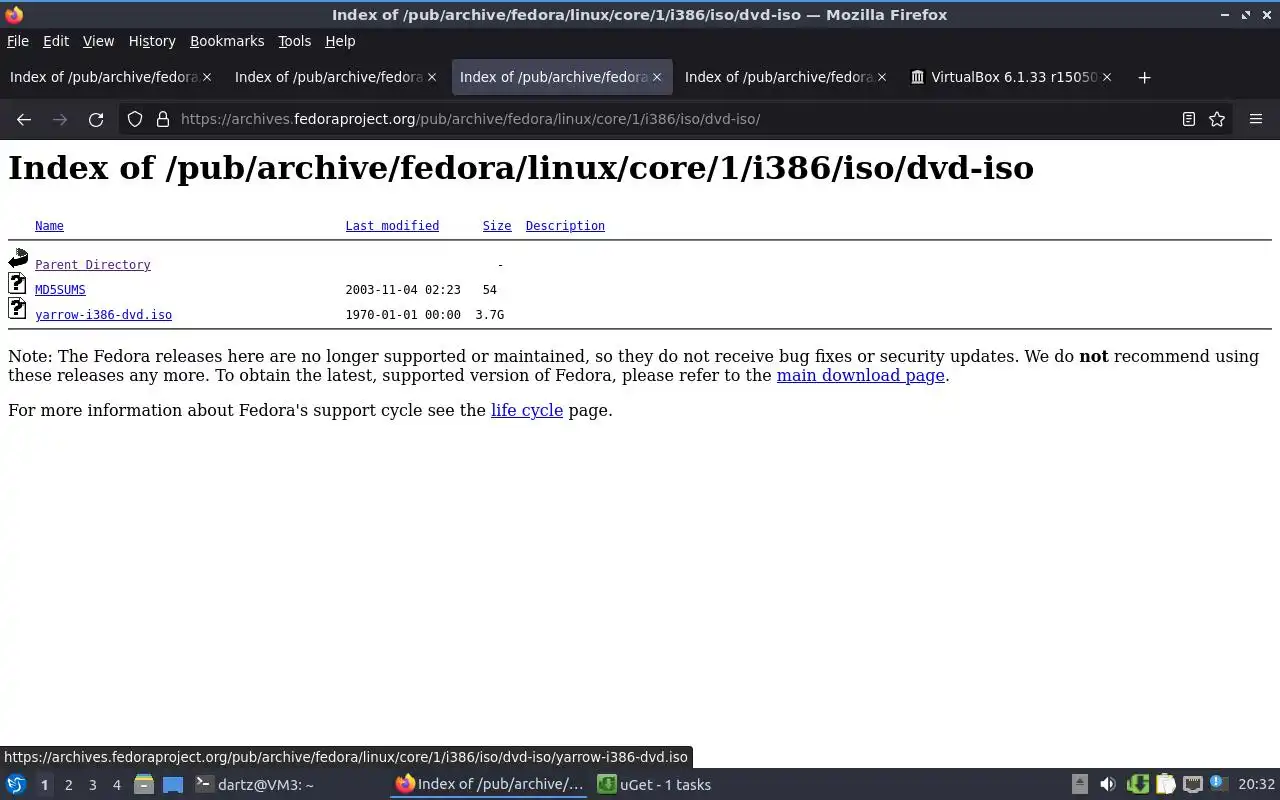Screen dimensions: 1280x800
Task: Open the Lubuntu start menu icon
Action: pyautogui.click(x=16, y=785)
